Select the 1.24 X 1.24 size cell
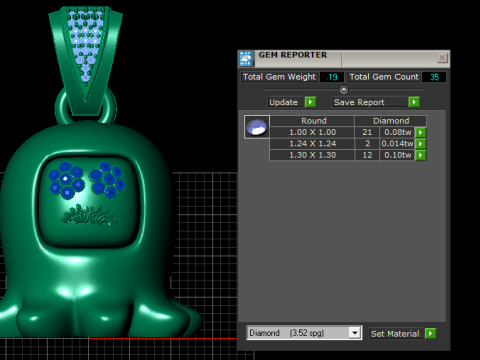480x360 pixels. click(312, 144)
